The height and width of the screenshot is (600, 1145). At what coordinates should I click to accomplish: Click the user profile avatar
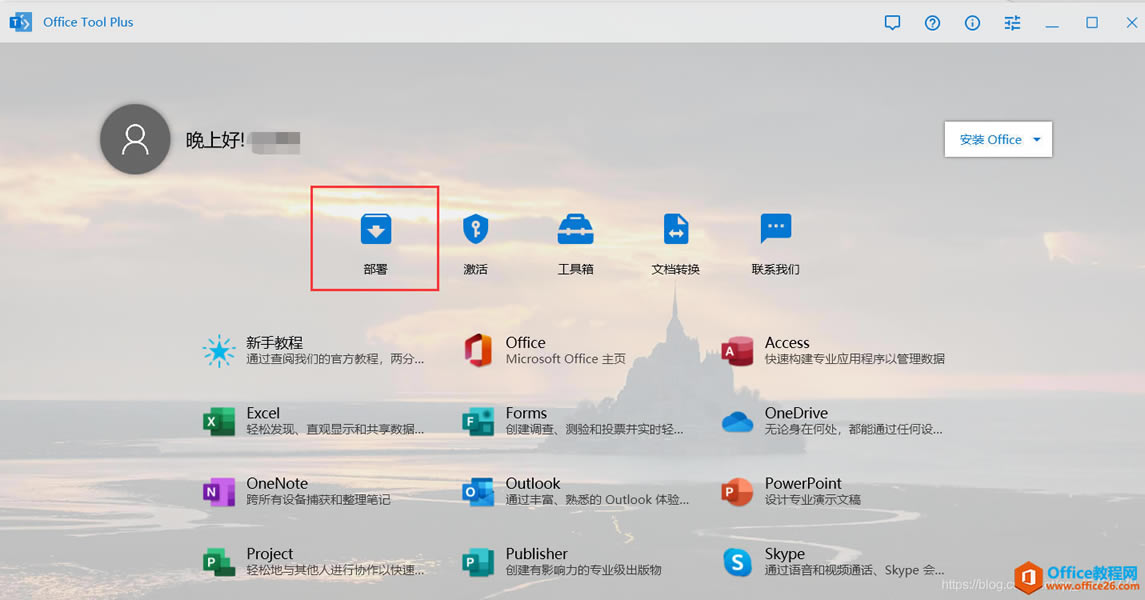click(135, 139)
